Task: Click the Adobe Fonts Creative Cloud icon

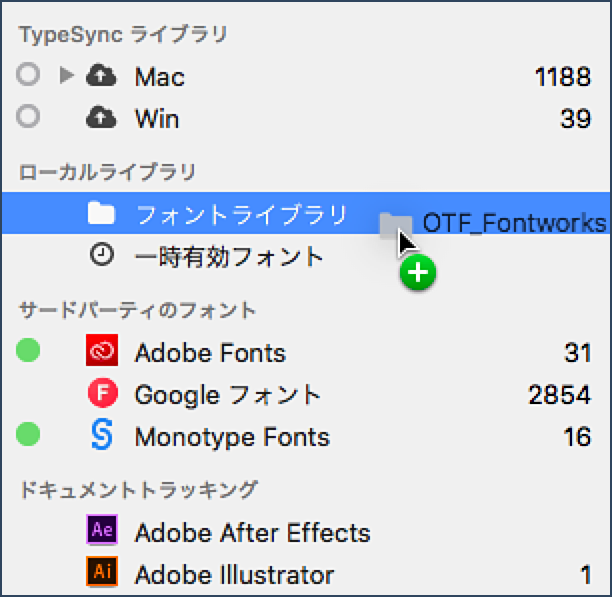Action: (x=102, y=350)
